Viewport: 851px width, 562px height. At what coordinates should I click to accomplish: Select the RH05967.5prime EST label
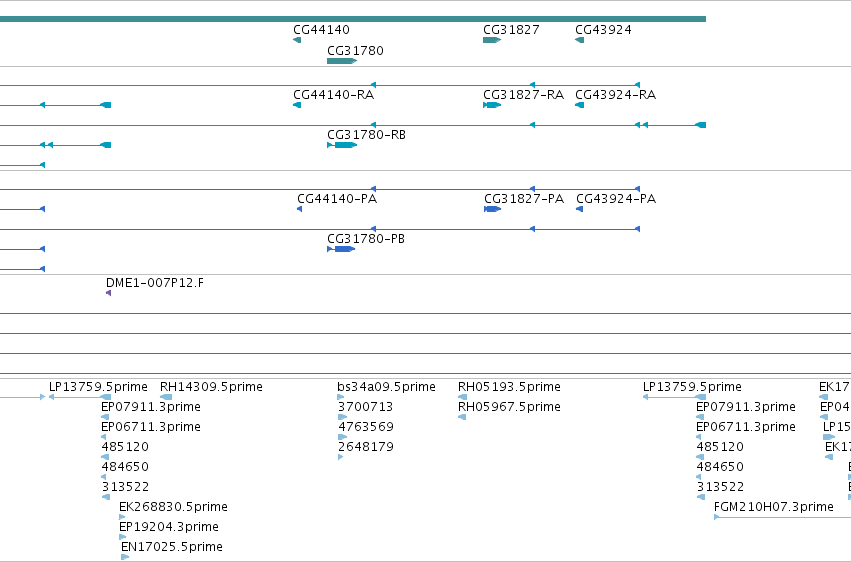(x=509, y=407)
